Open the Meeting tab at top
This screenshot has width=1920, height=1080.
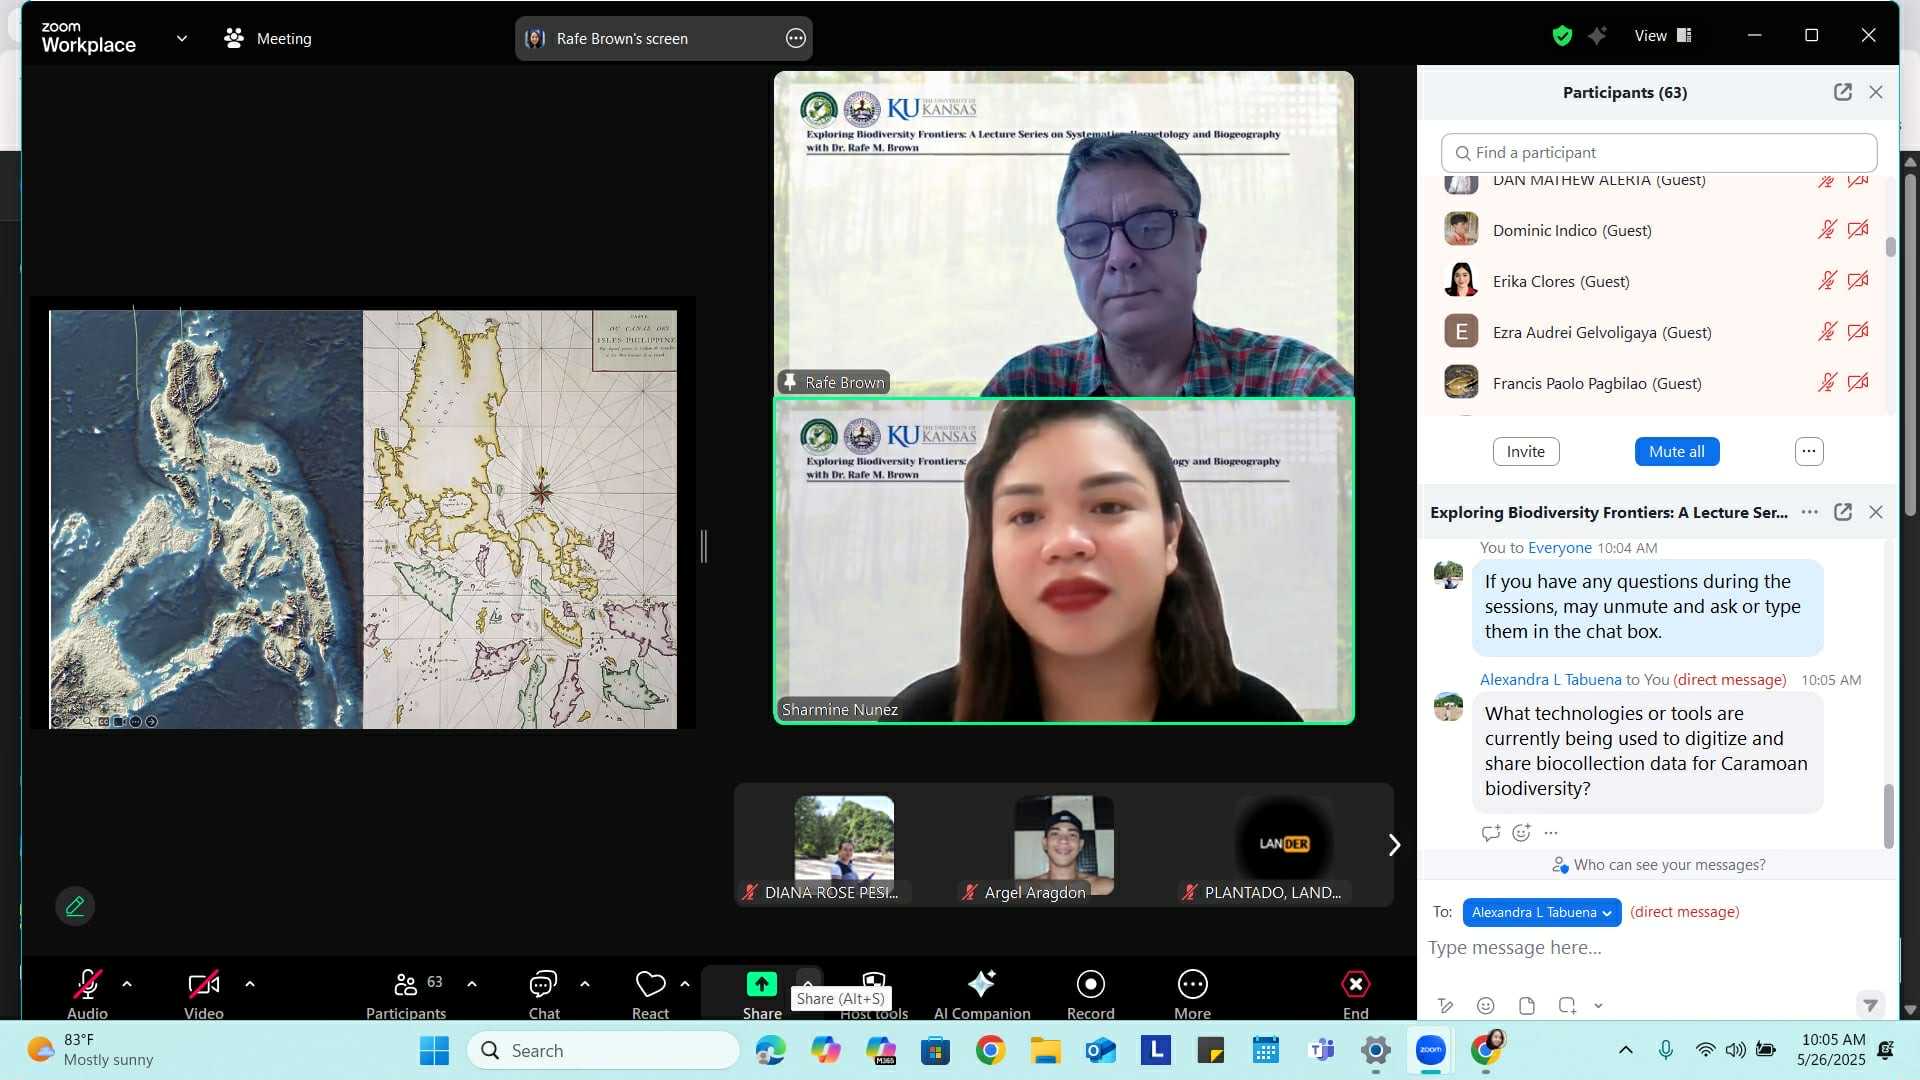(x=268, y=38)
